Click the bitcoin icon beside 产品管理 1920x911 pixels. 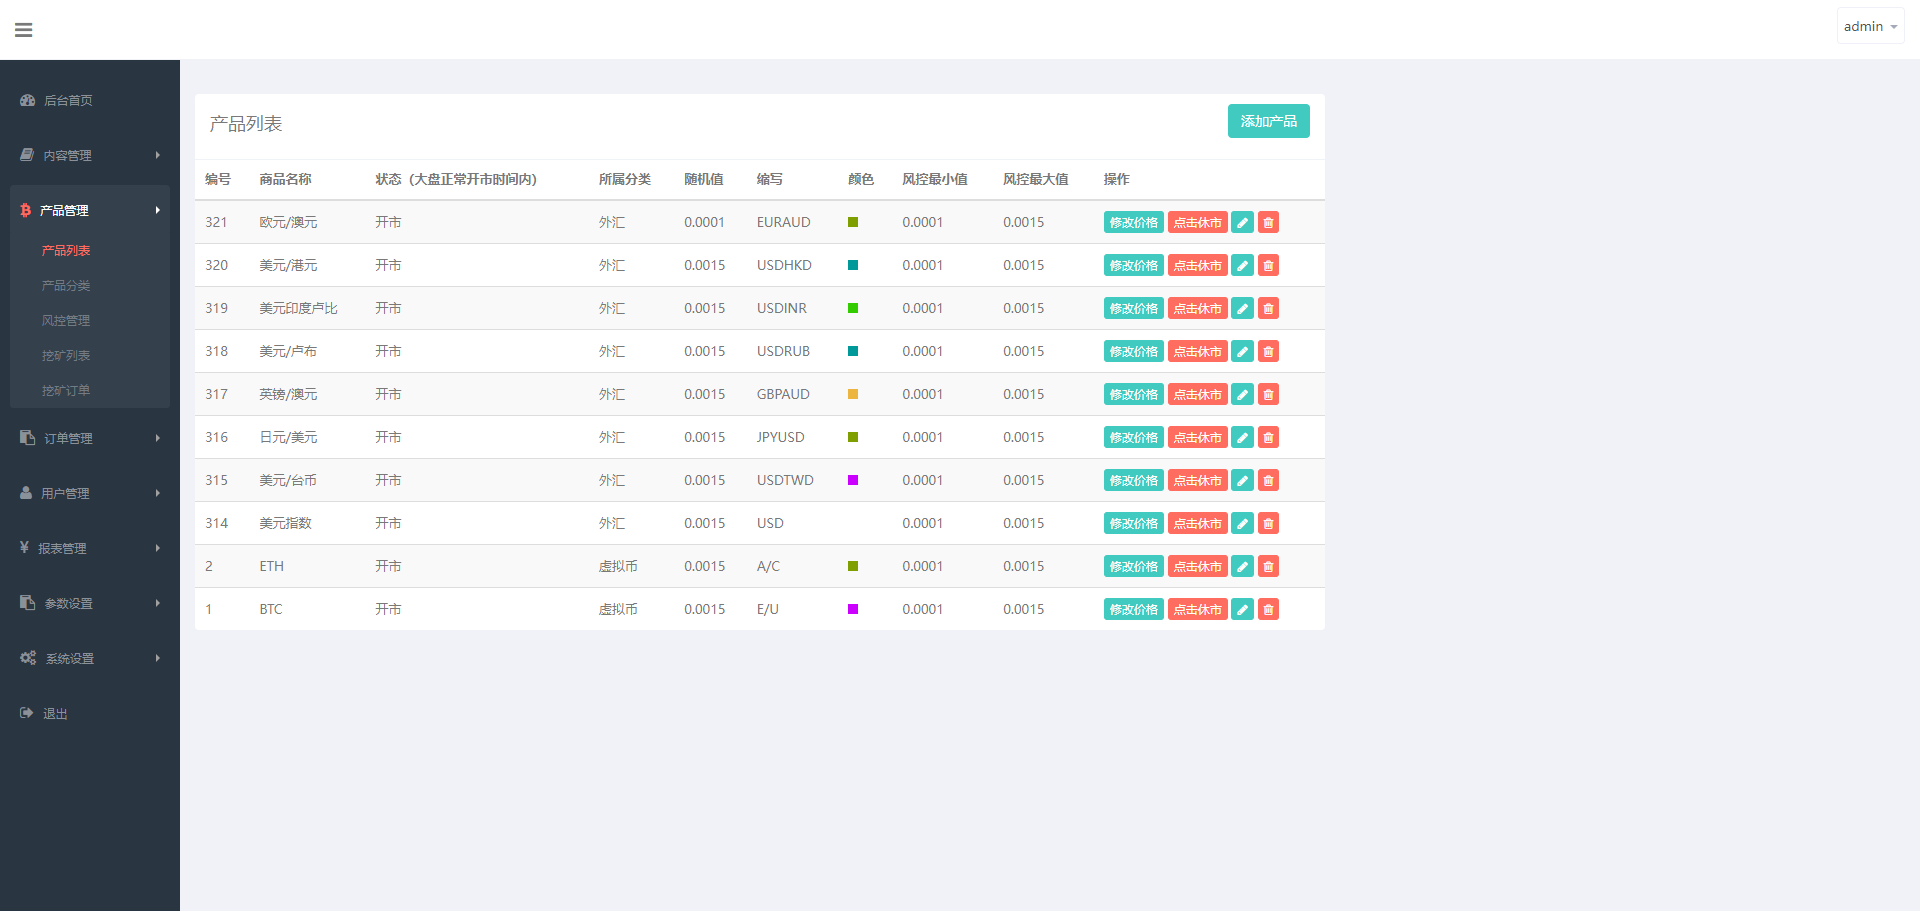click(x=26, y=210)
